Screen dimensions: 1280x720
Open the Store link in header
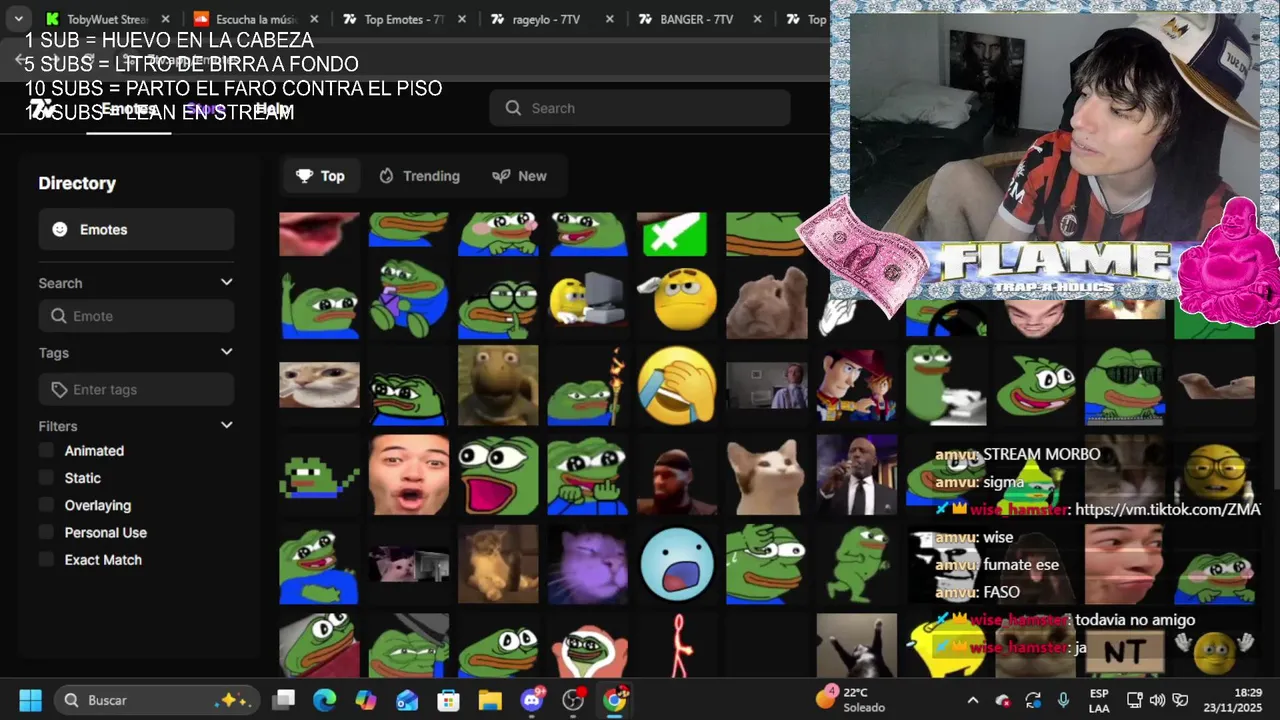click(204, 108)
